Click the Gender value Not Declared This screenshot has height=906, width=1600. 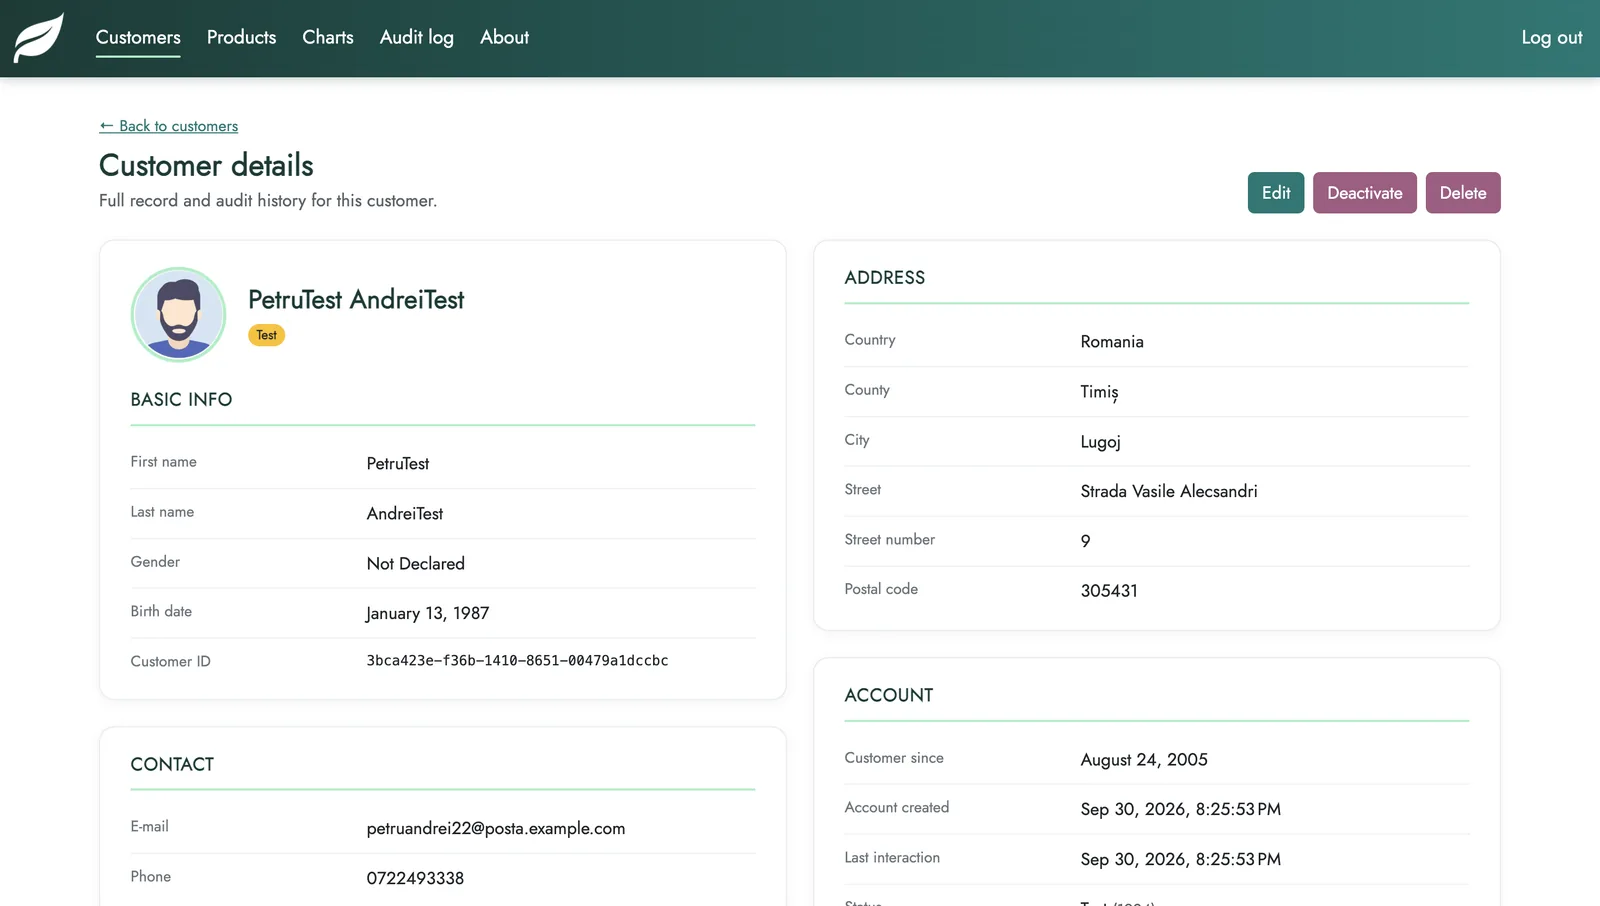[415, 563]
